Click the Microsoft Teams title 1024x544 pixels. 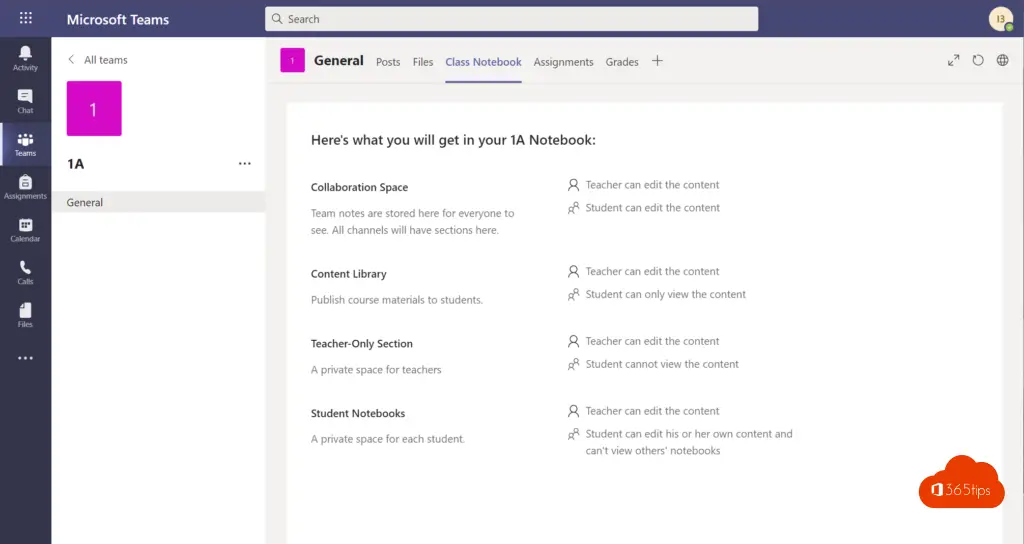[x=118, y=20]
